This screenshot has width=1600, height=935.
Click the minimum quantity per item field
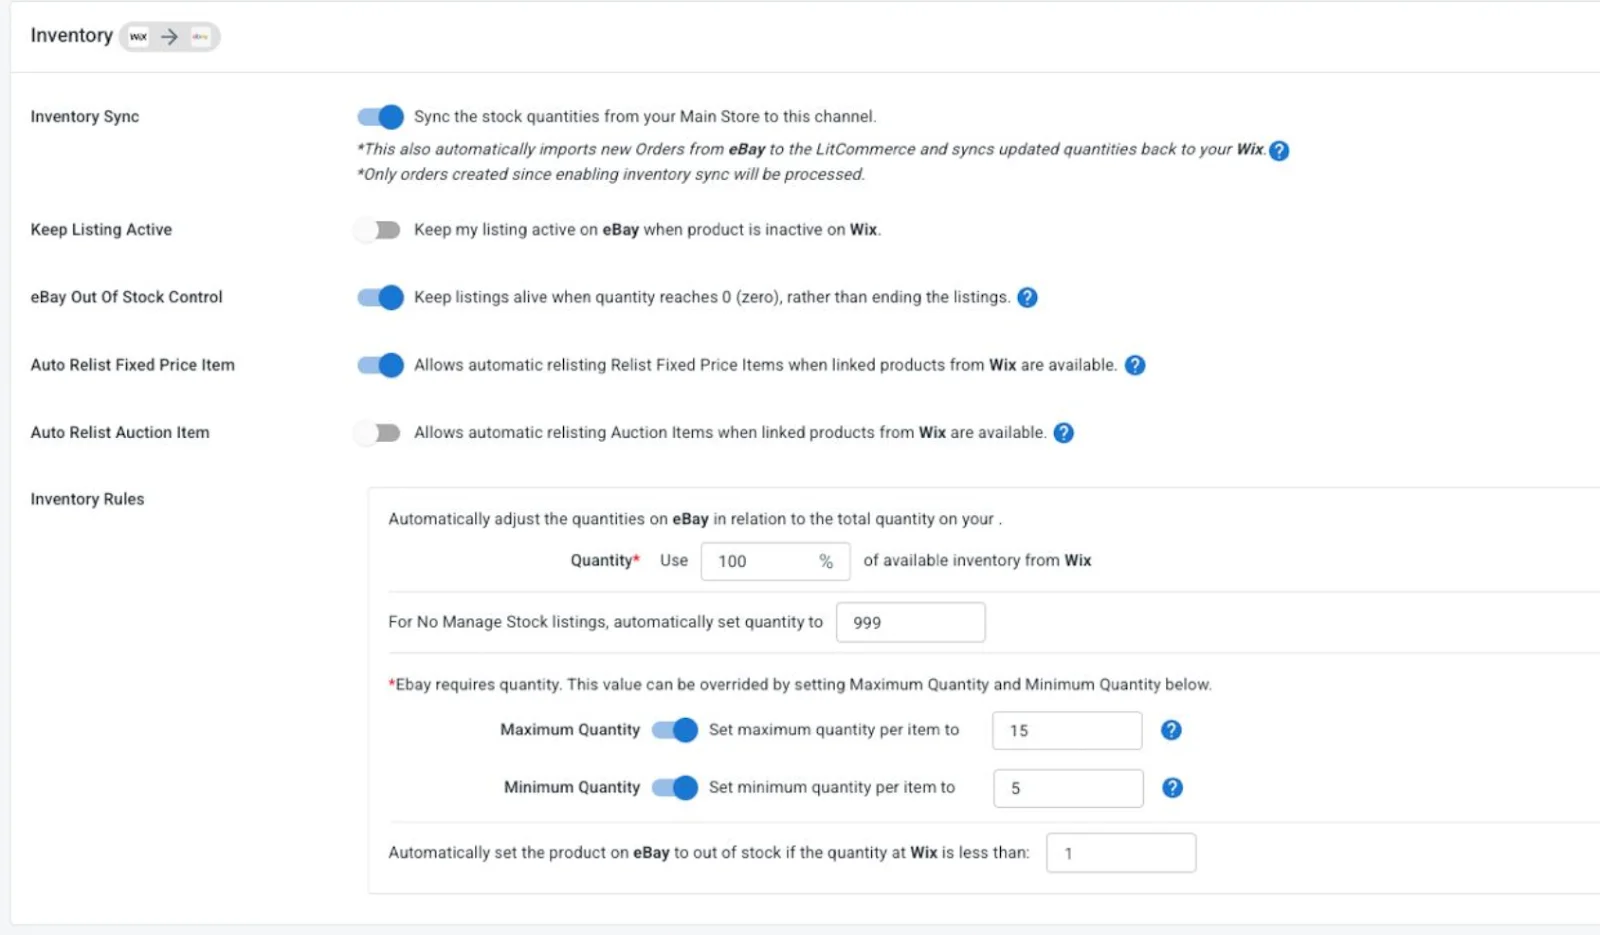pos(1067,788)
